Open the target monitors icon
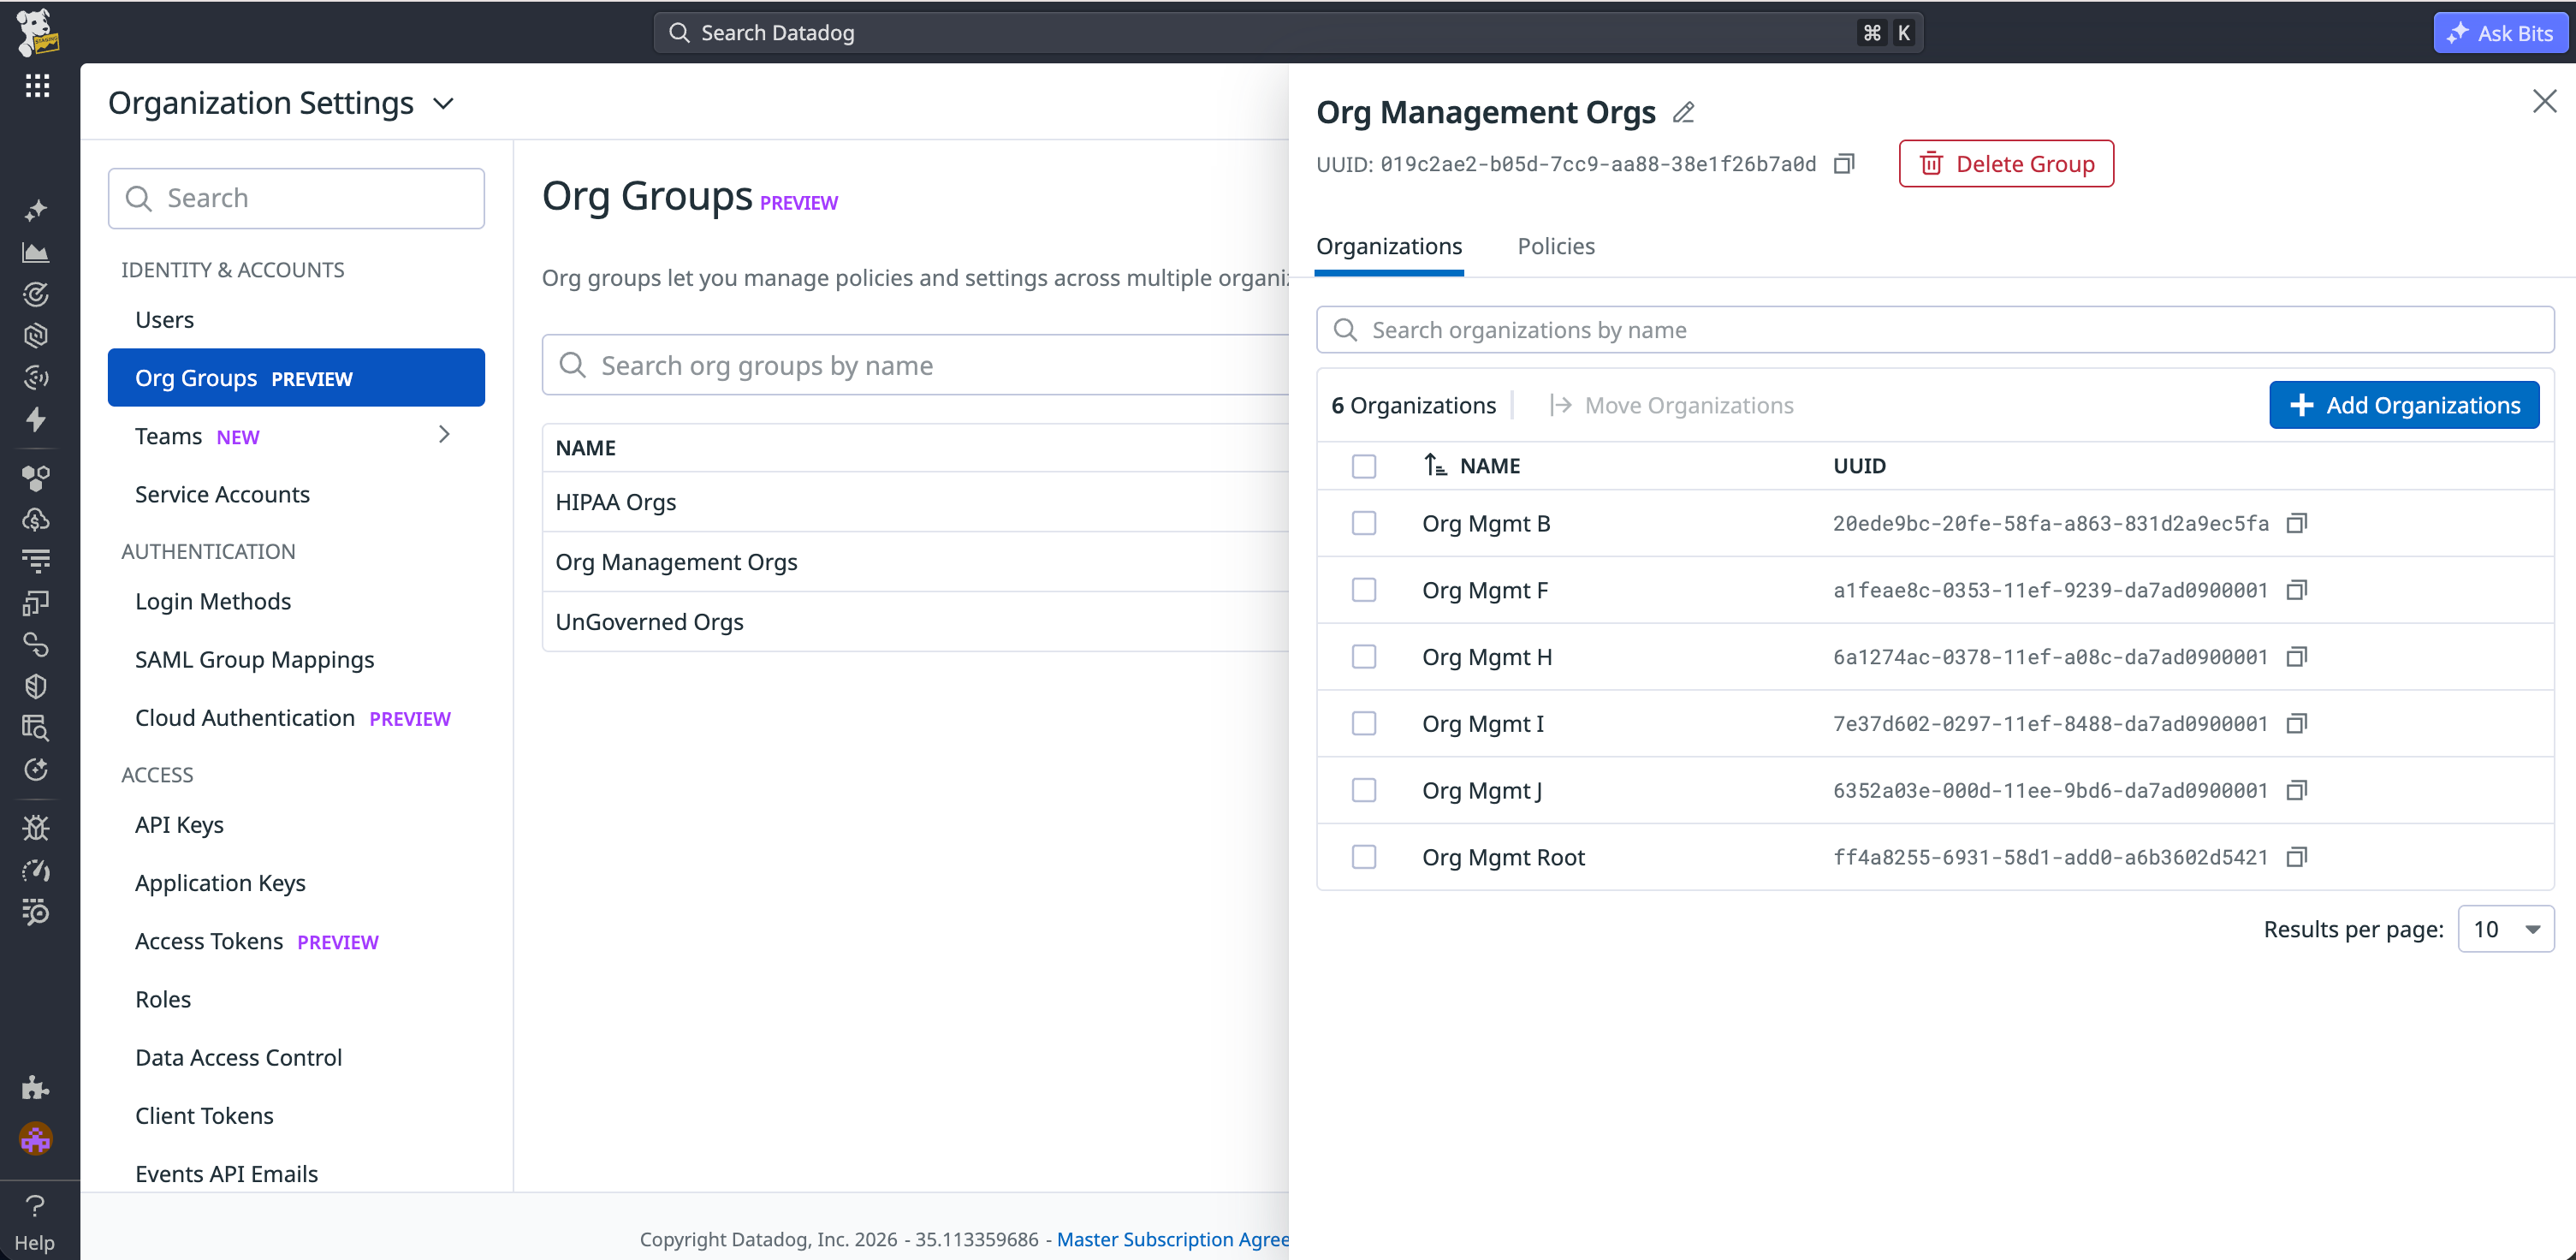 point(36,294)
